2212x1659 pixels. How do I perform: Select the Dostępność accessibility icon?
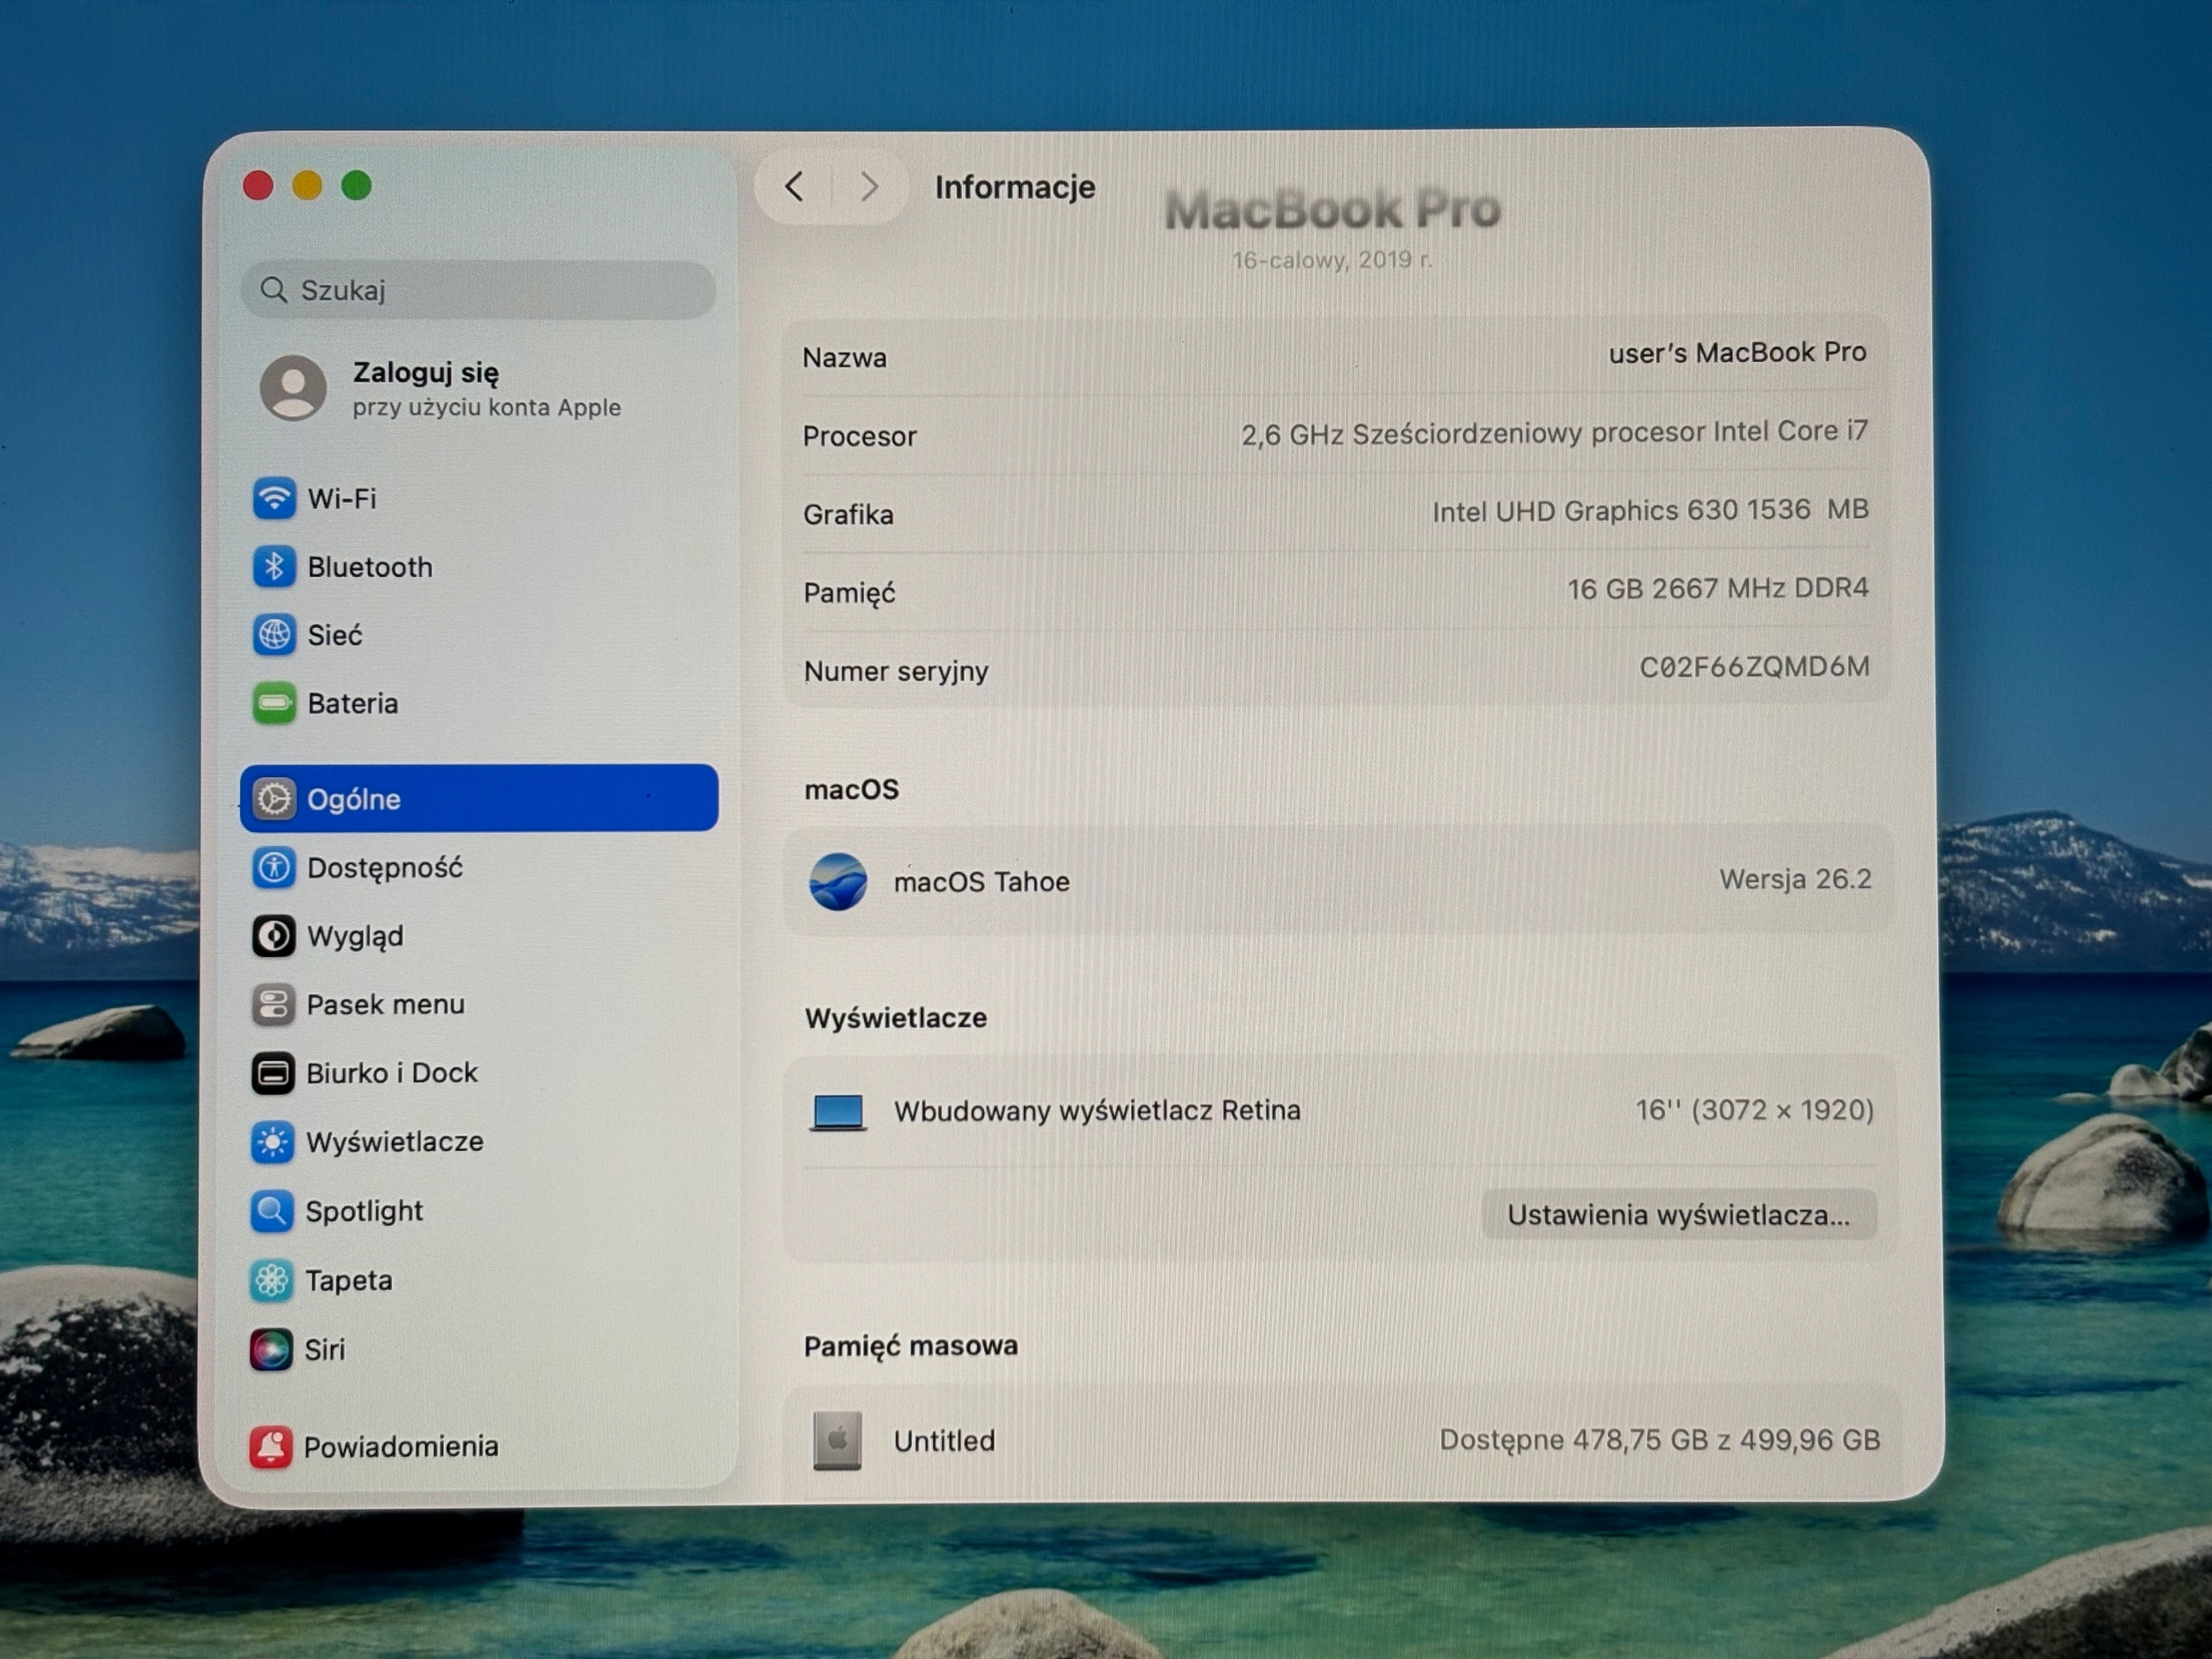273,867
